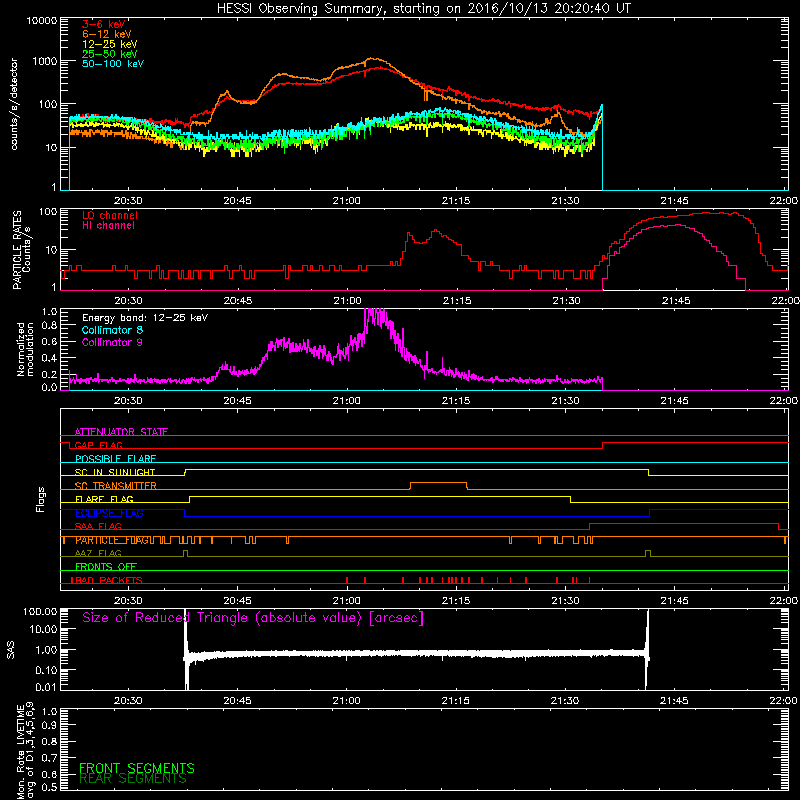Click the 100.00 tick on SAS axis
The height and width of the screenshot is (800, 800).
point(40,611)
